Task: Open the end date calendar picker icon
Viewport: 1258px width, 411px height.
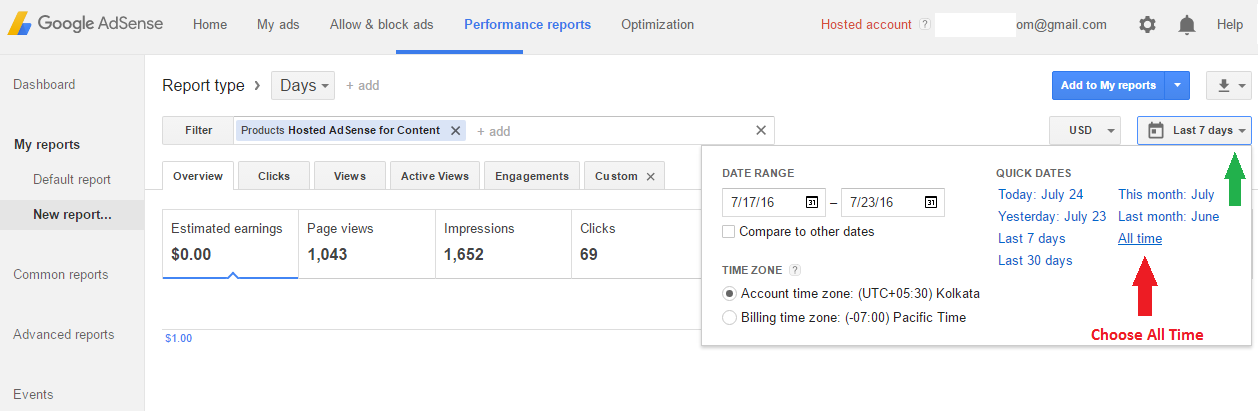Action: pyautogui.click(x=931, y=202)
